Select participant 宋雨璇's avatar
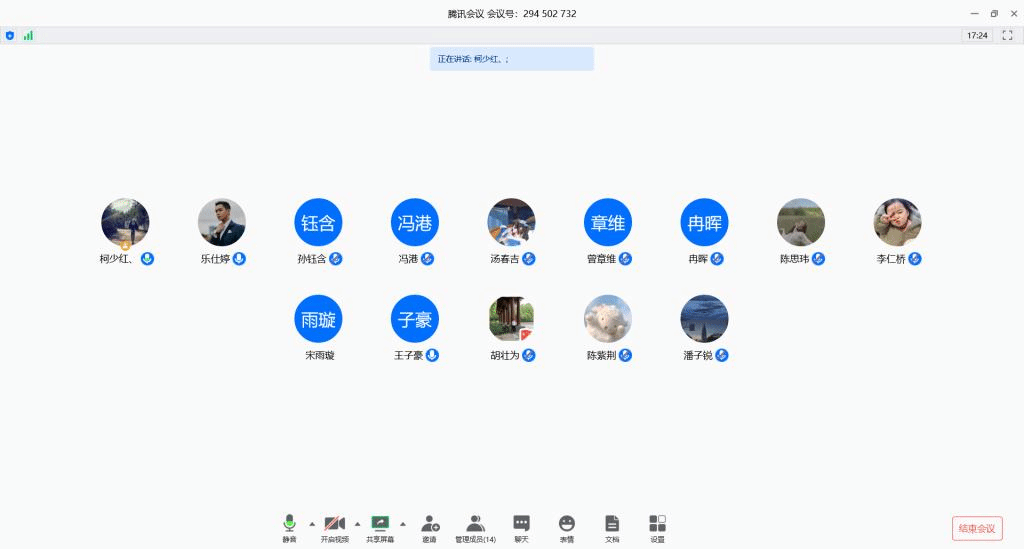The width and height of the screenshot is (1024, 549). pyautogui.click(x=318, y=319)
